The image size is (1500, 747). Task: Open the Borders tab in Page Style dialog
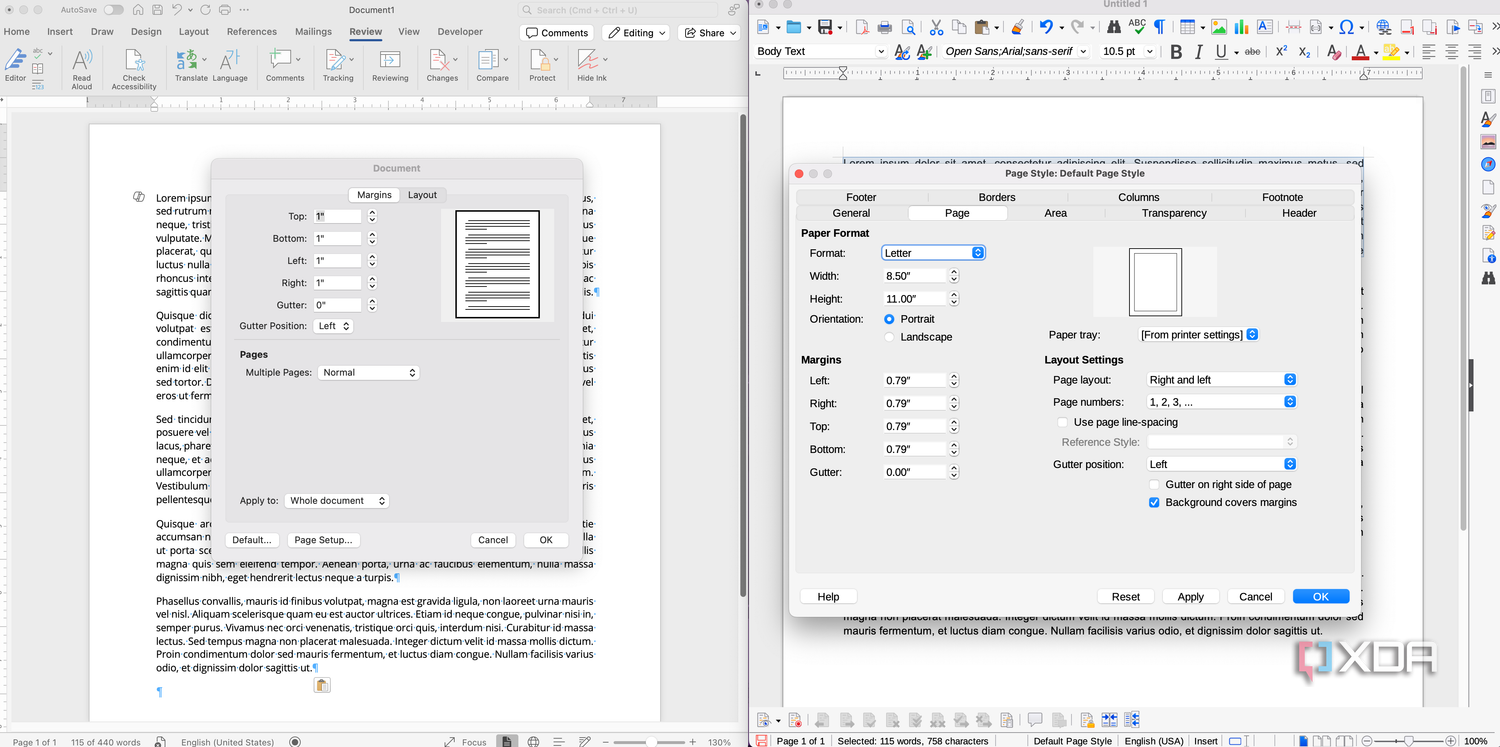[997, 197]
